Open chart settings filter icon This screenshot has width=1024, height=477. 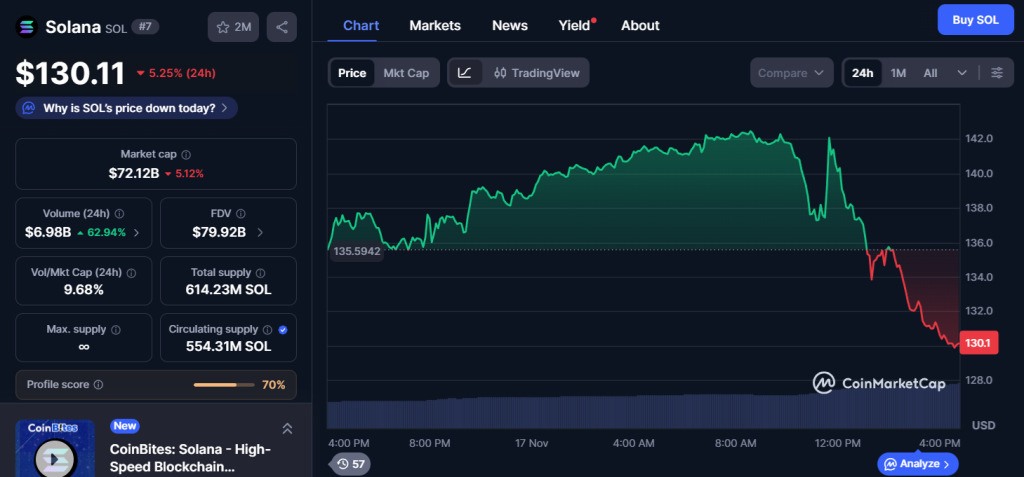tap(996, 73)
